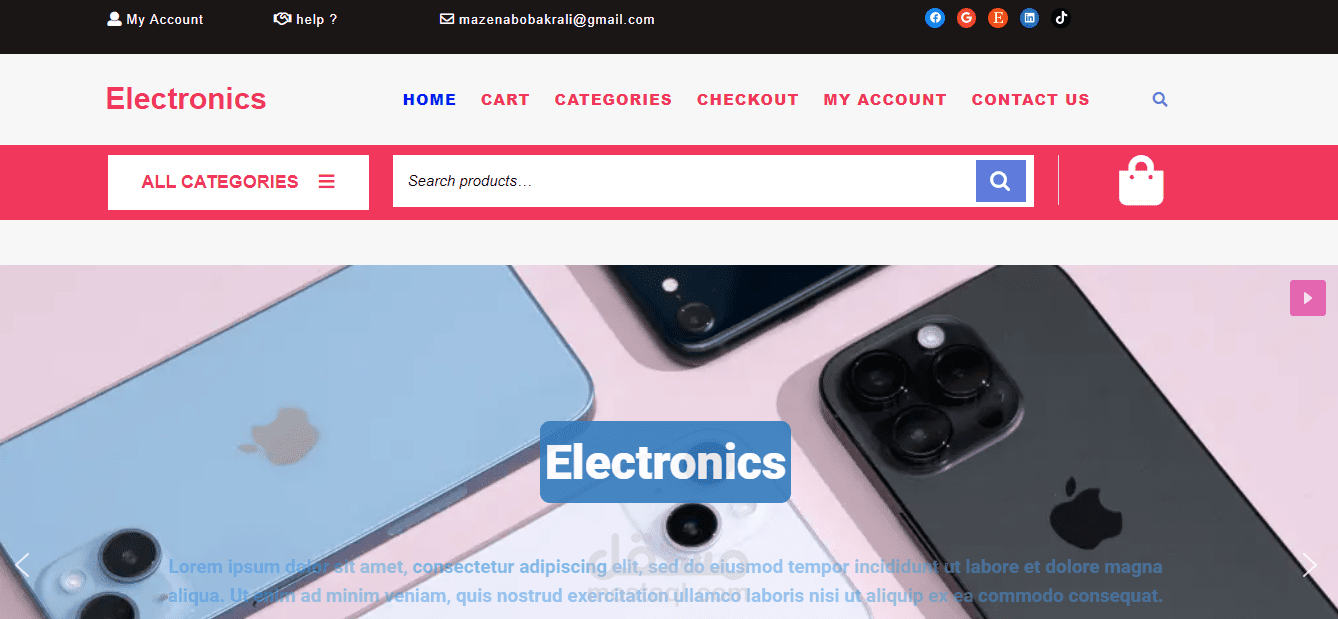Select the HOME menu item
1338x619 pixels.
429,100
